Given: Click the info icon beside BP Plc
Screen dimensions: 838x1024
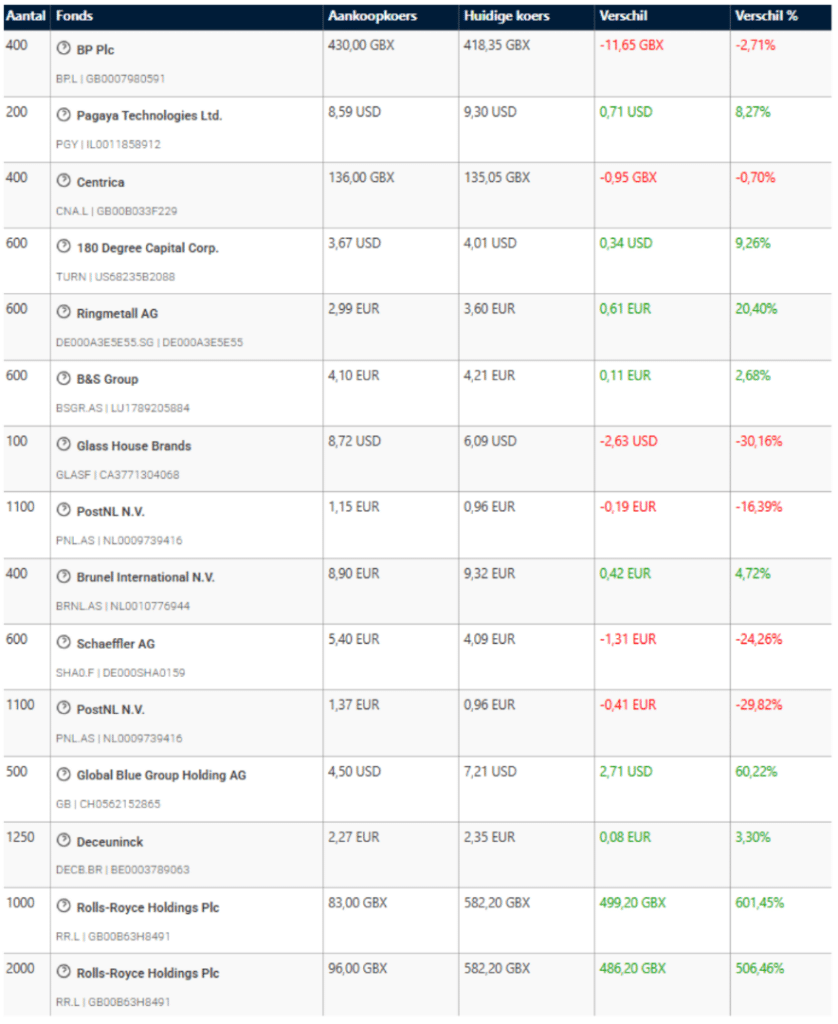Looking at the screenshot, I should tap(64, 49).
